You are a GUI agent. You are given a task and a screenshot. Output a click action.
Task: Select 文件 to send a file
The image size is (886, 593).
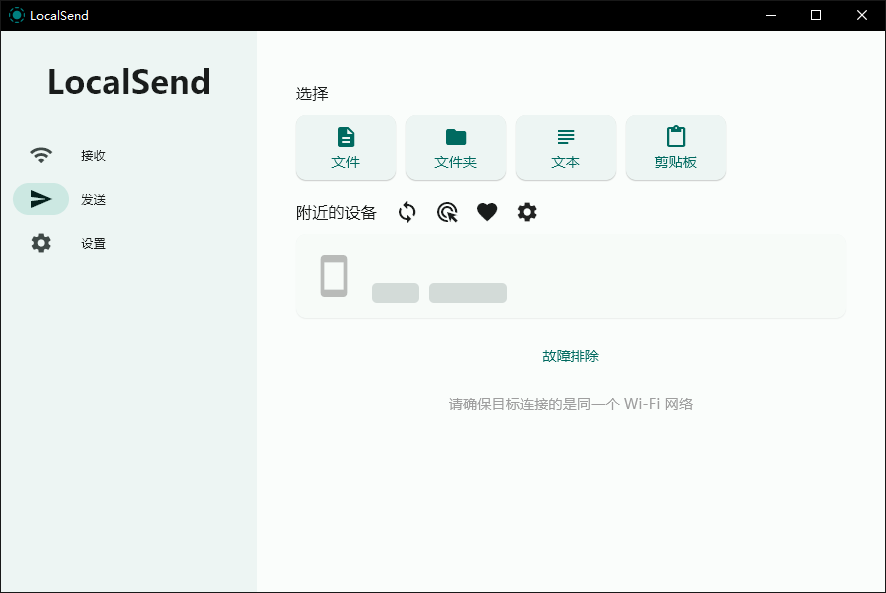[345, 148]
